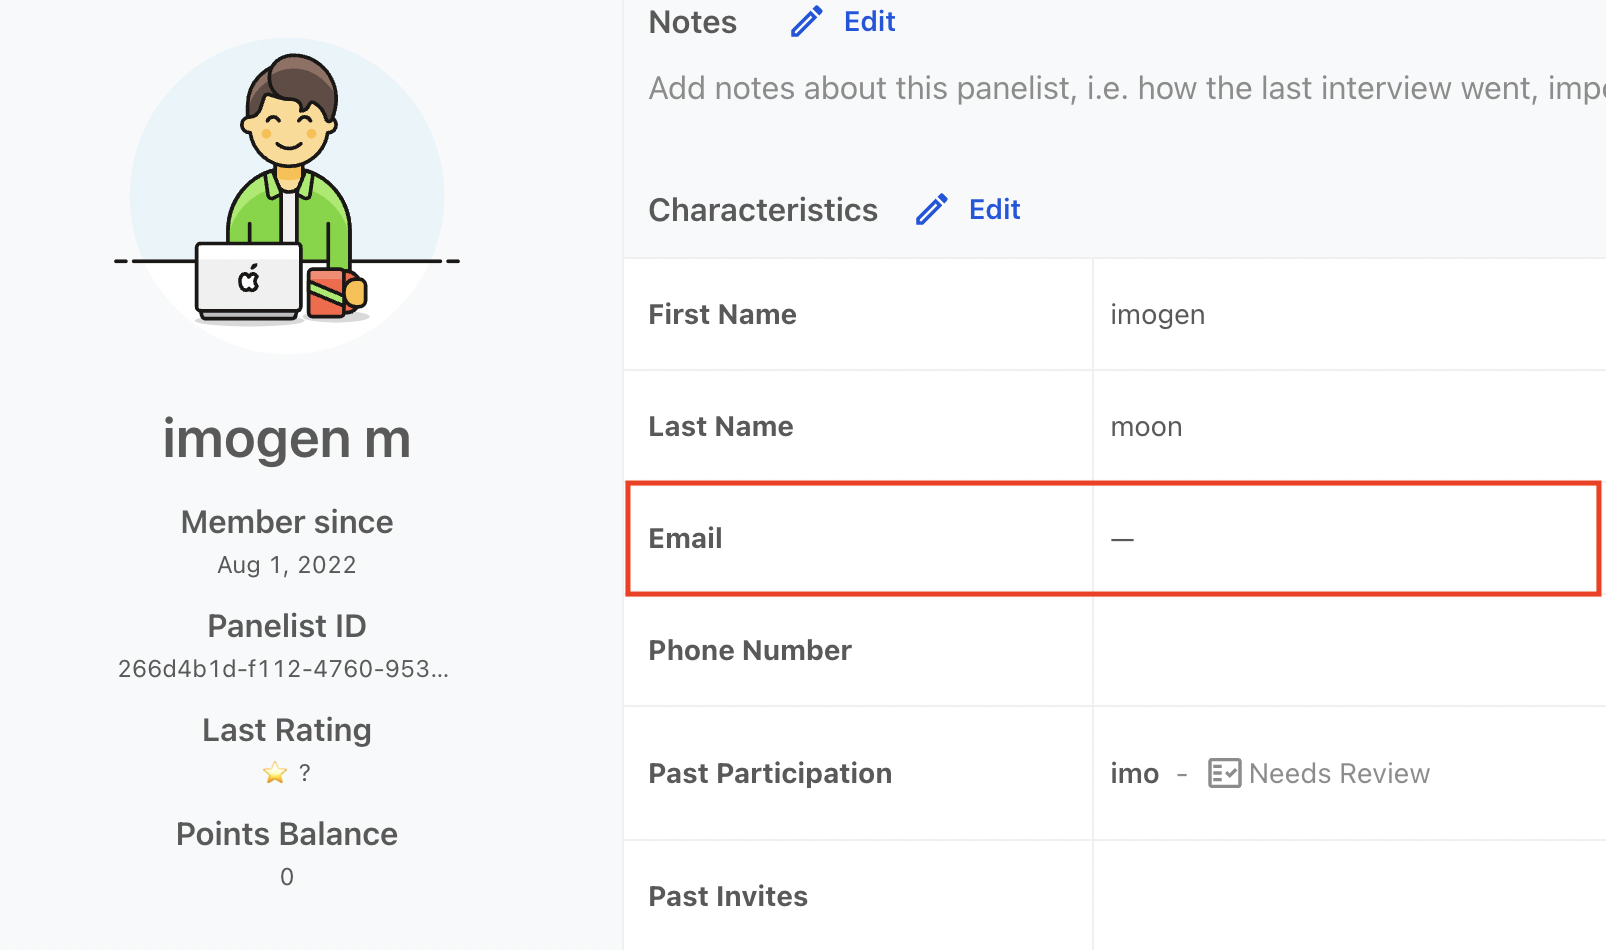The width and height of the screenshot is (1606, 950).
Task: Click the empty Phone Number value cell
Action: 1349,650
